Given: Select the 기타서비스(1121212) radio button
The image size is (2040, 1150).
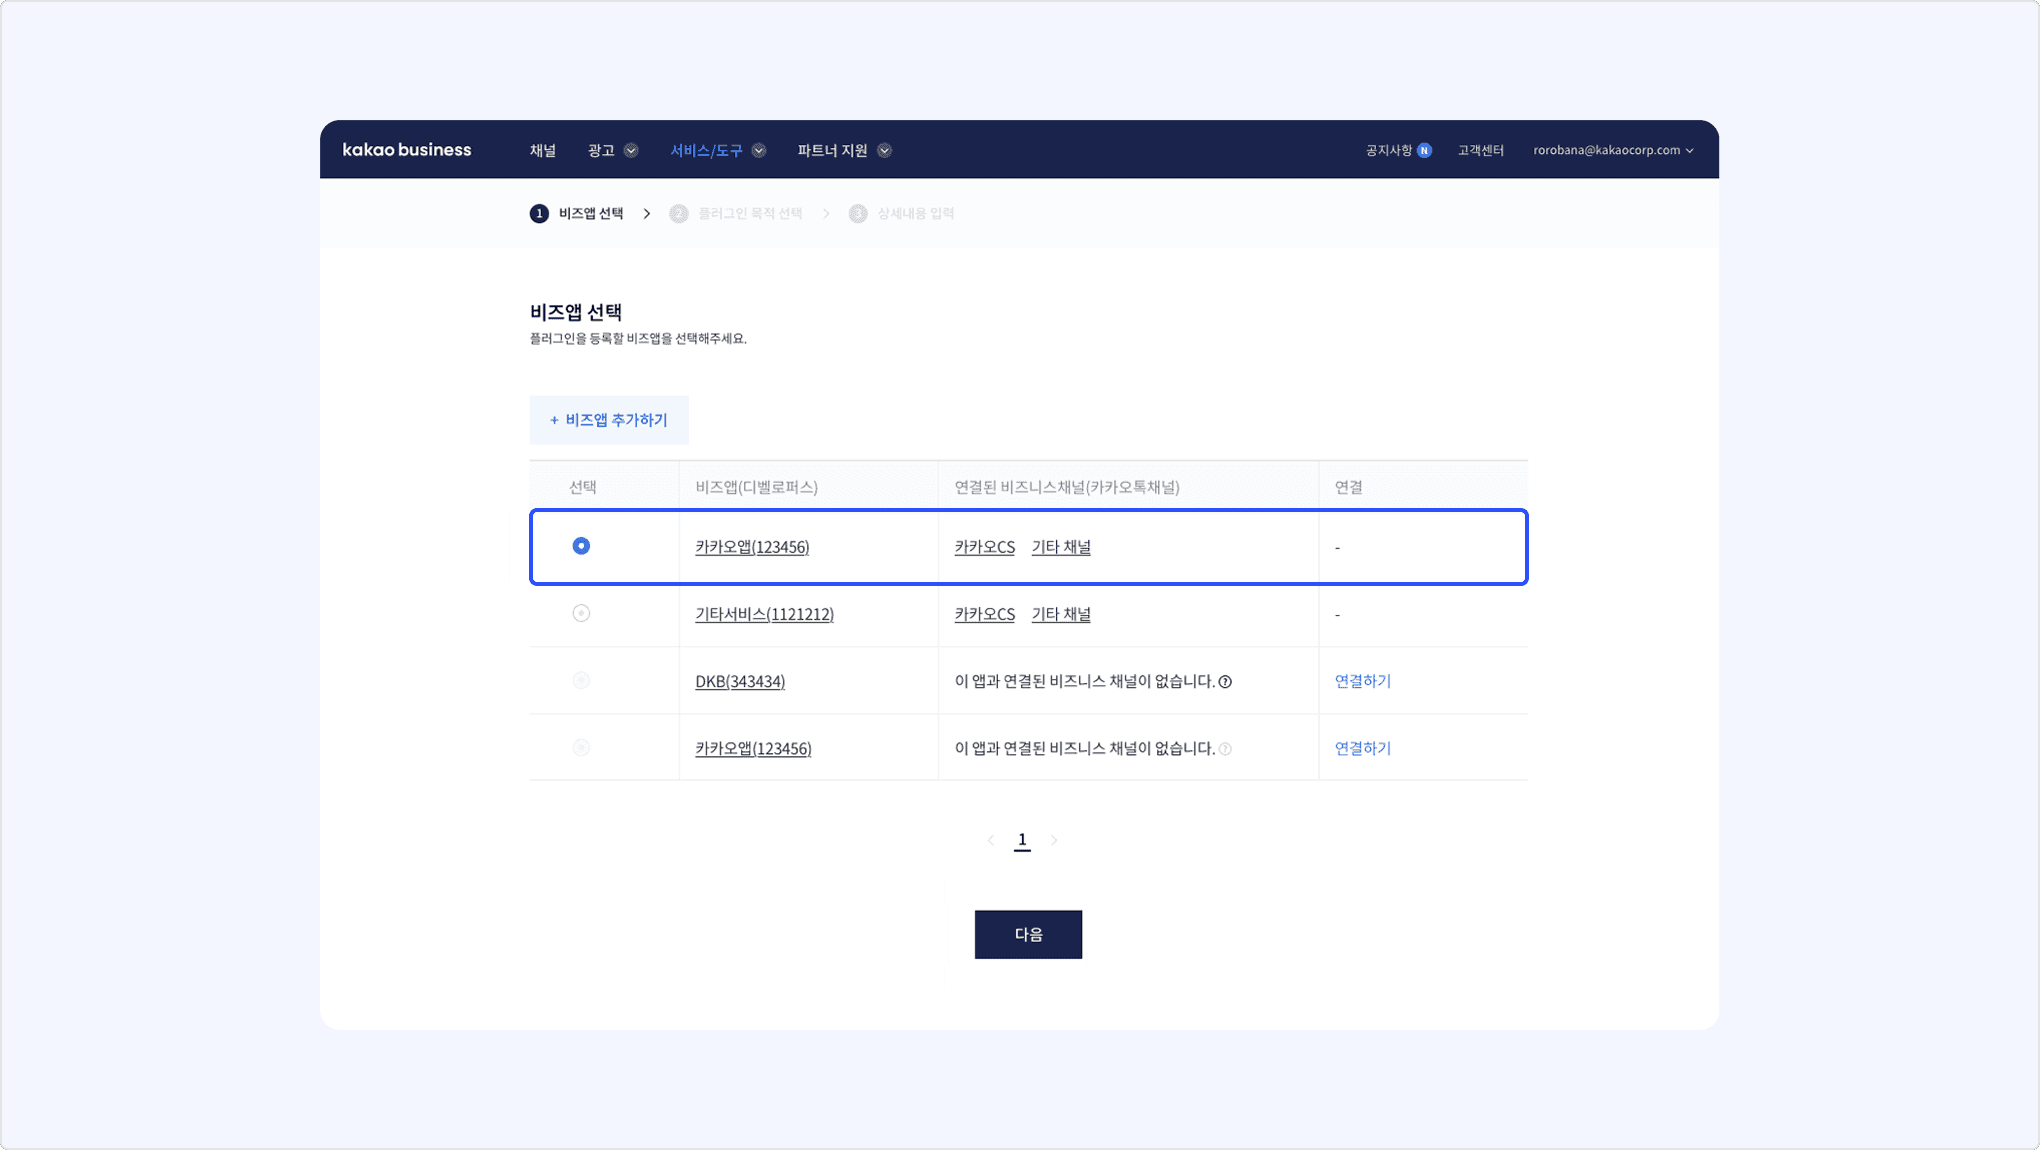Looking at the screenshot, I should (x=581, y=613).
